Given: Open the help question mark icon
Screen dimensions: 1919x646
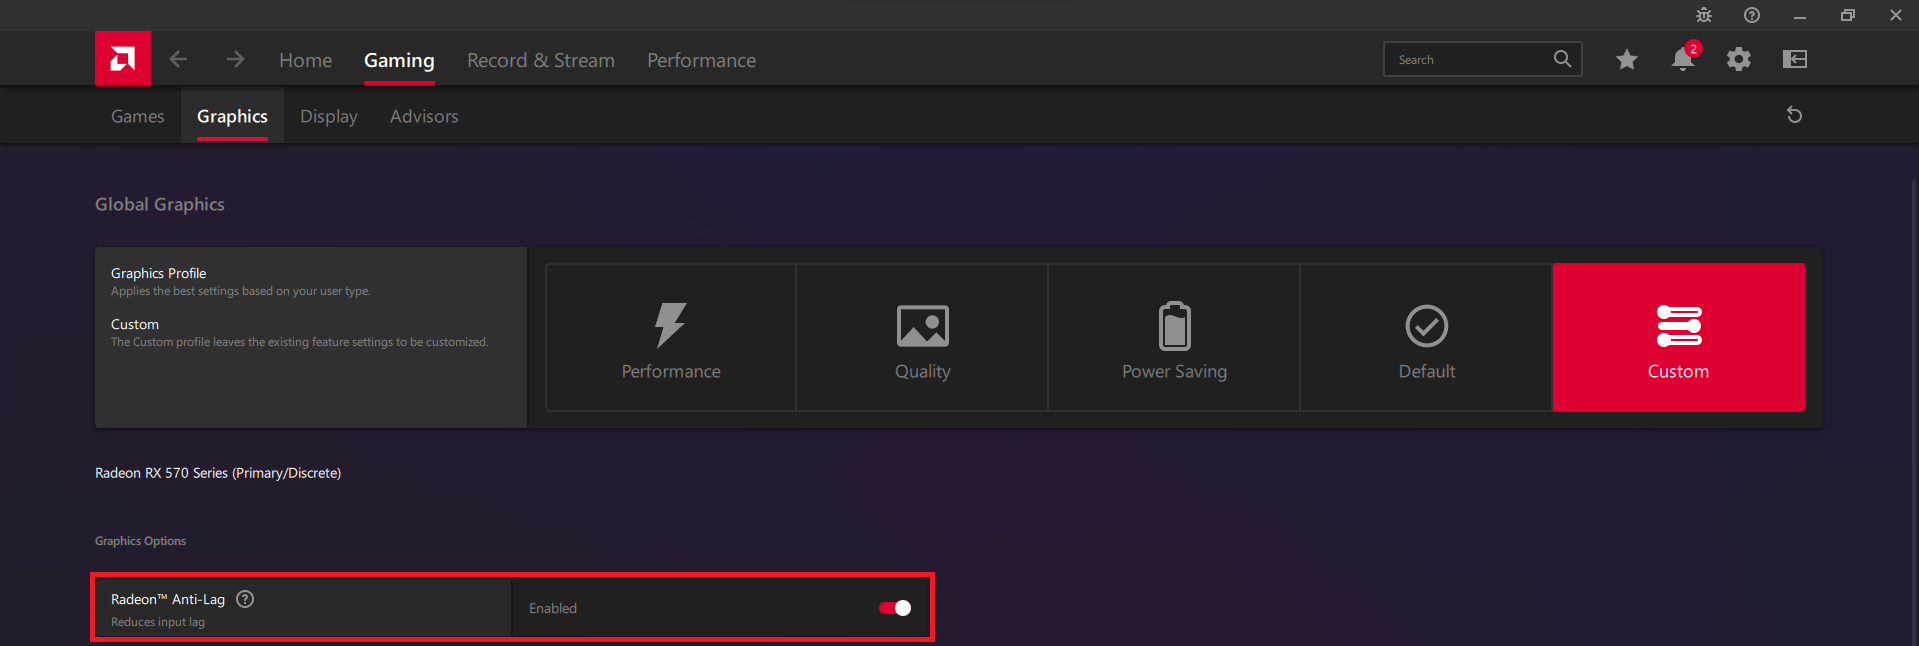Looking at the screenshot, I should coord(1752,15).
